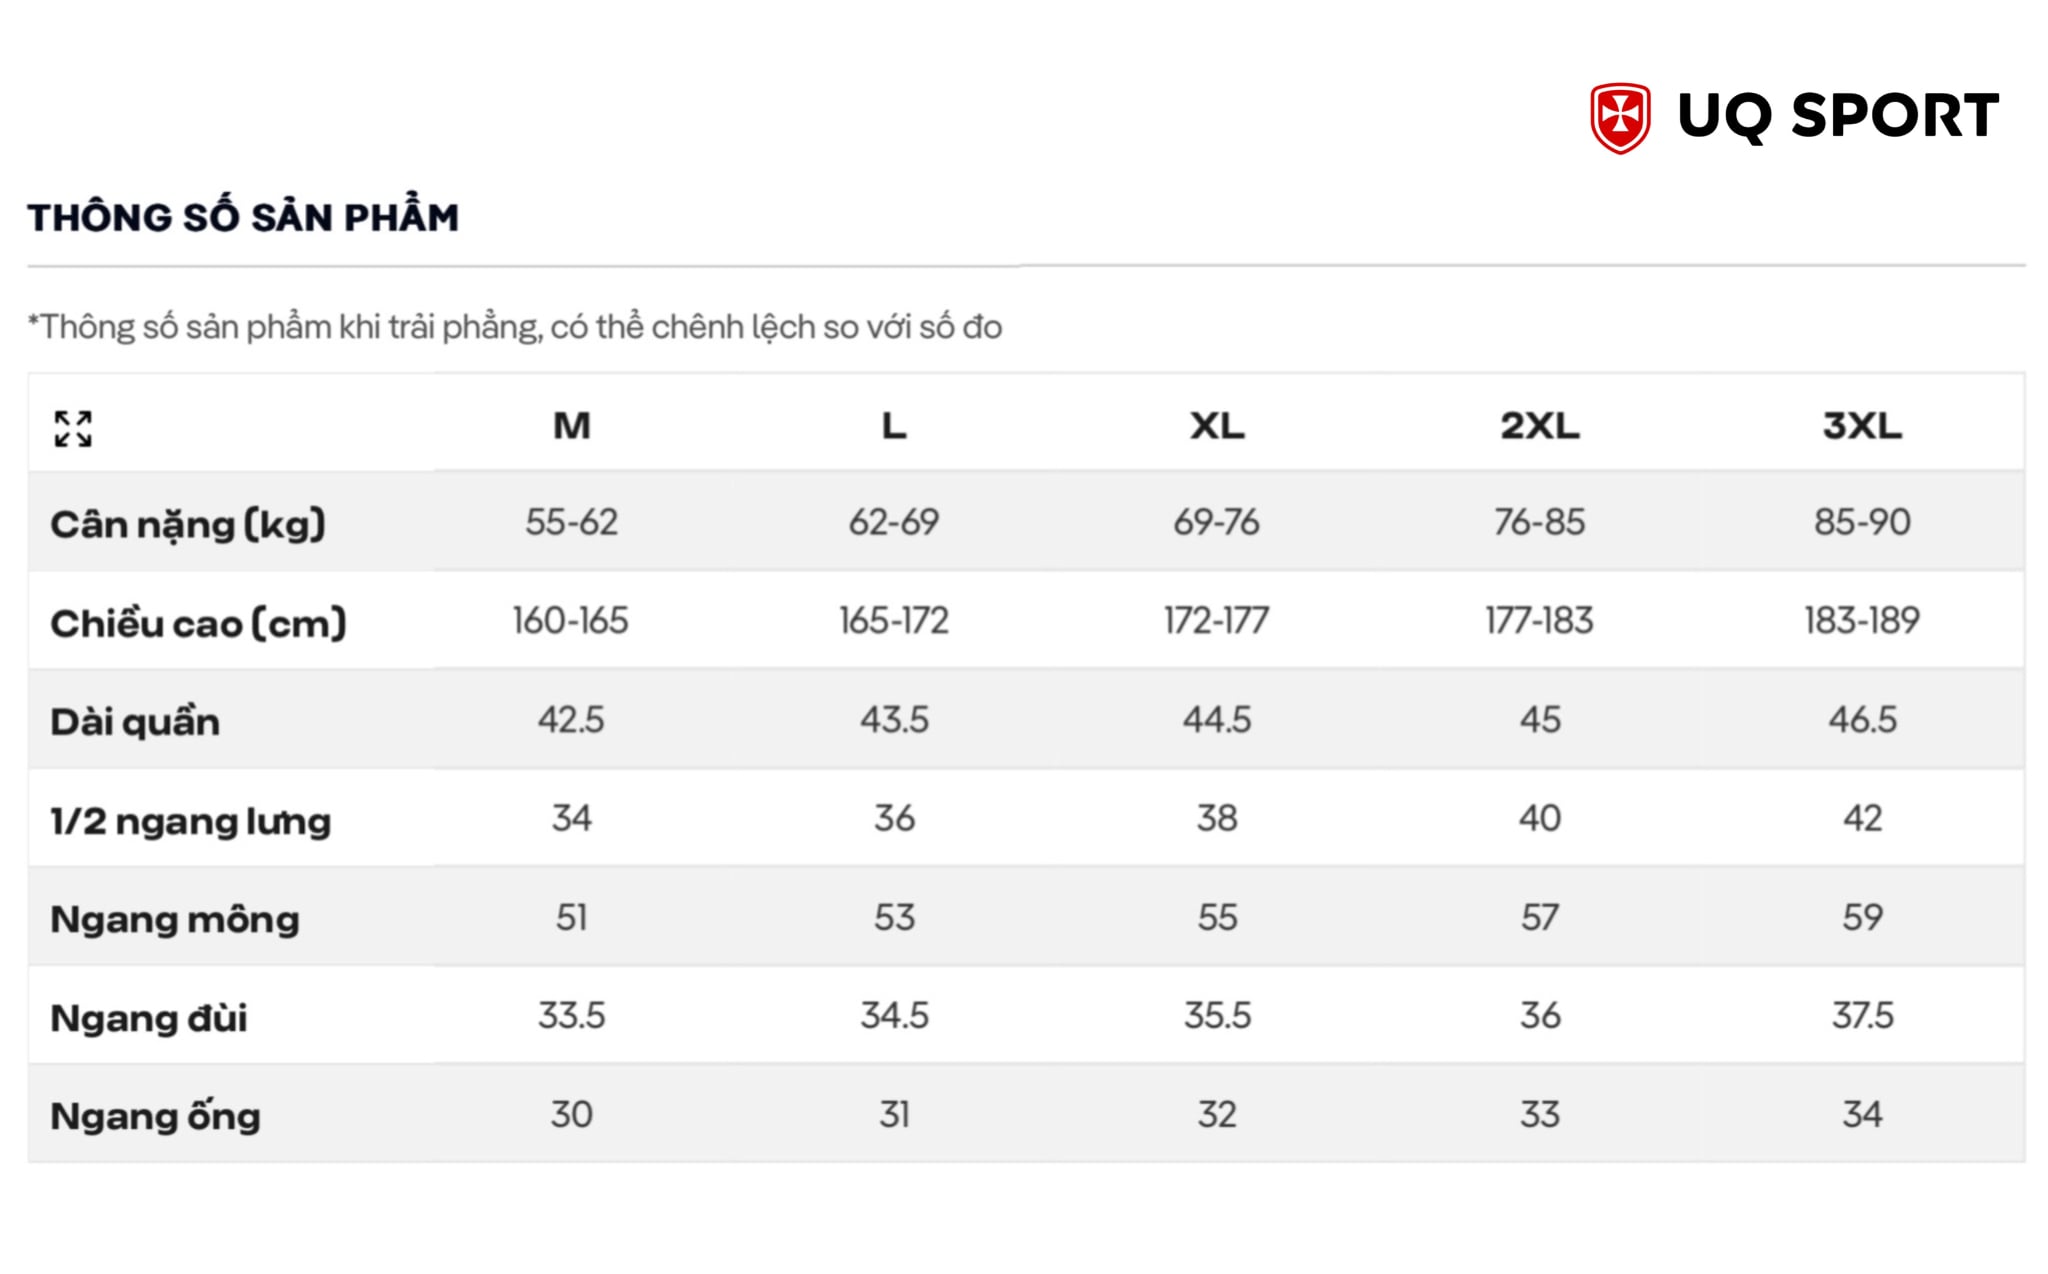Viewport: 2048px width, 1274px height.
Task: Click the UQ SPORT brand text
Action: coord(1838,116)
